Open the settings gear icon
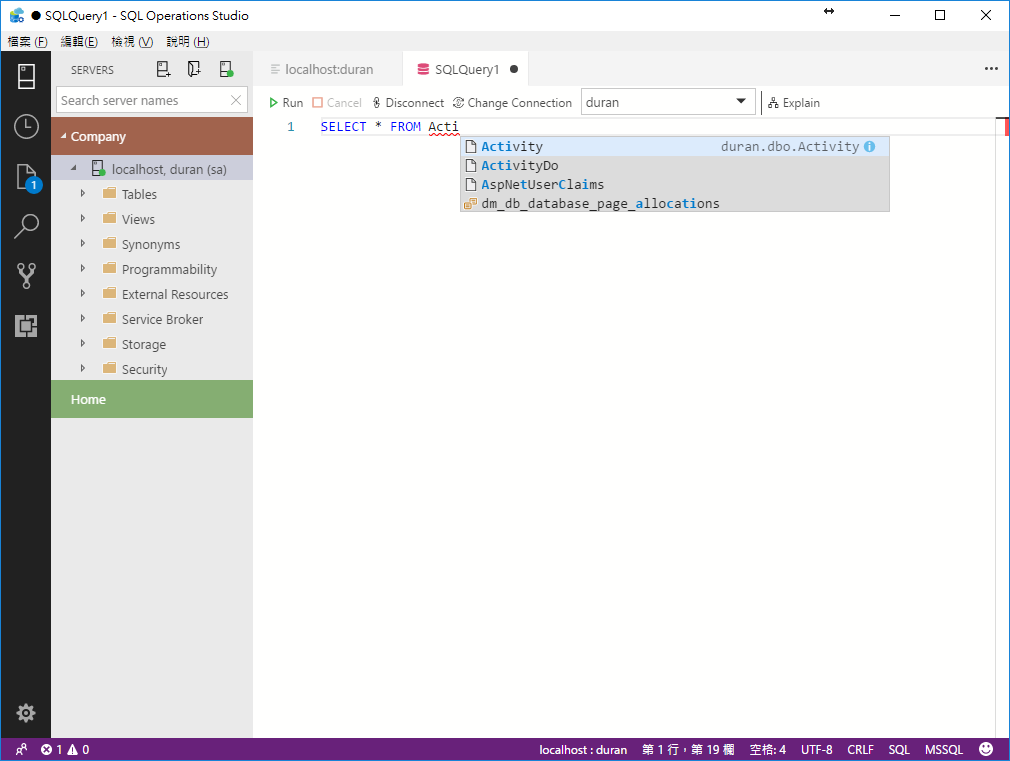 (x=26, y=713)
